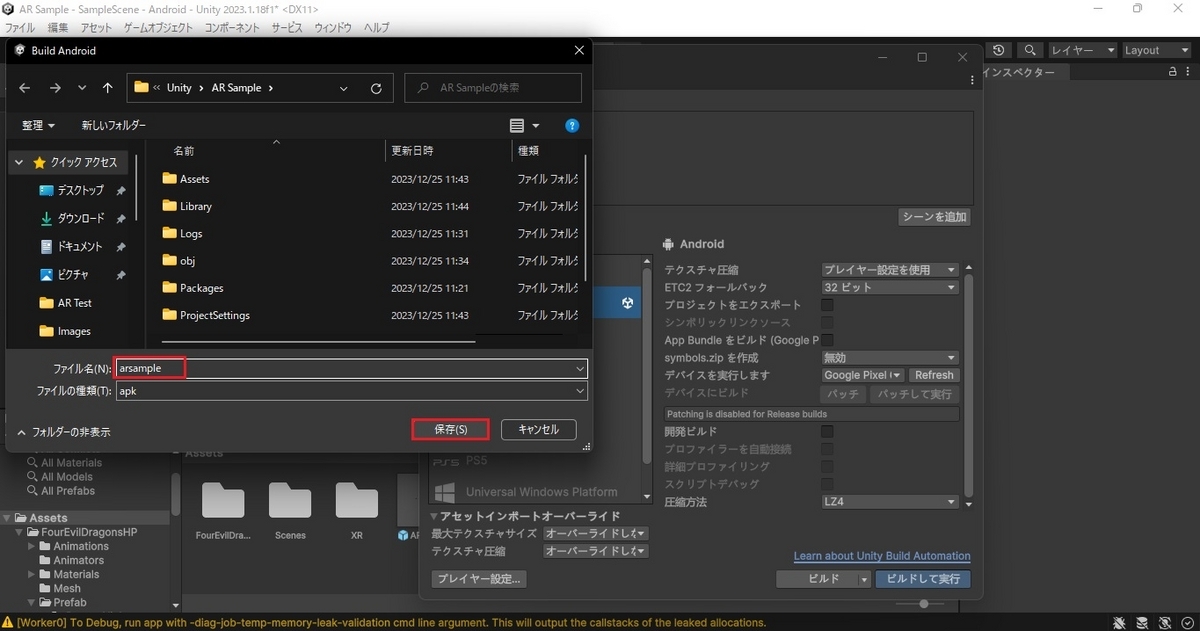This screenshot has height=631, width=1200.
Task: Select the obj folder in the file list
Action: tap(187, 260)
